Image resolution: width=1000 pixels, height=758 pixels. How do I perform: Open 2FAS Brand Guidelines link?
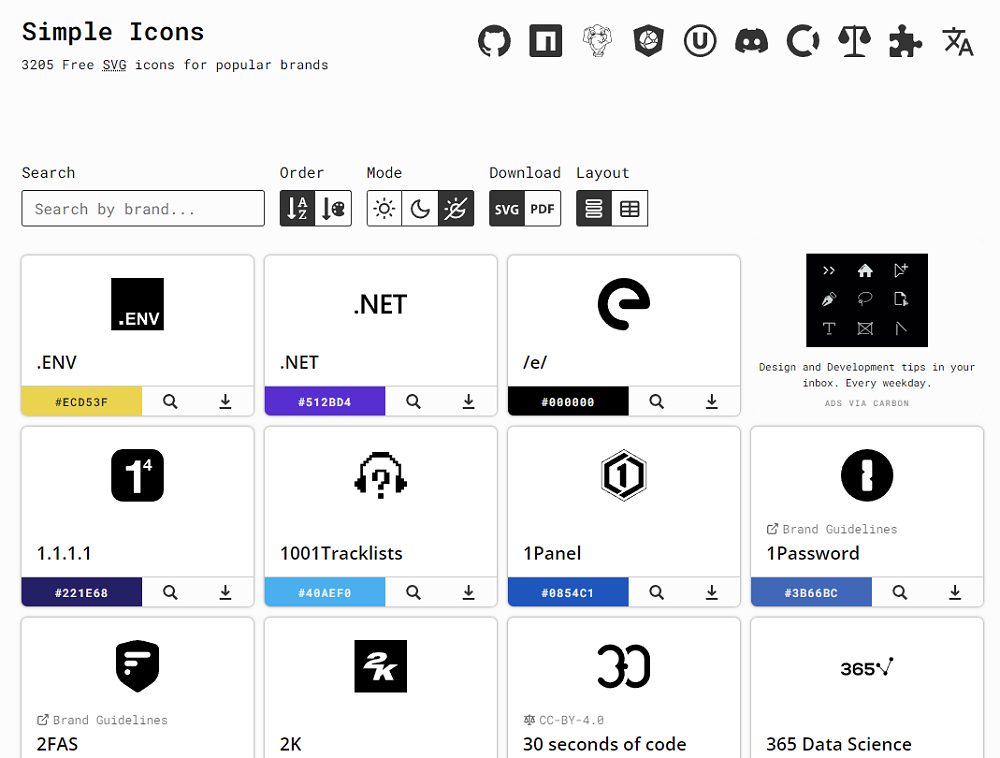click(x=102, y=720)
